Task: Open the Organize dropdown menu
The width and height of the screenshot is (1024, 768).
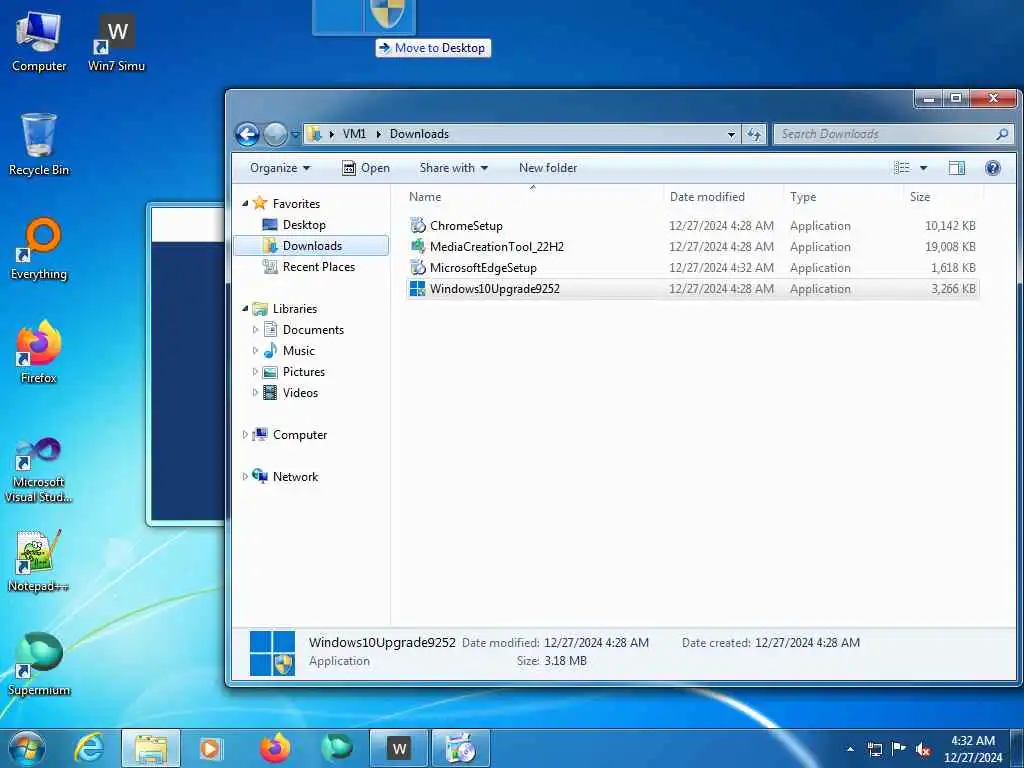Action: click(280, 168)
